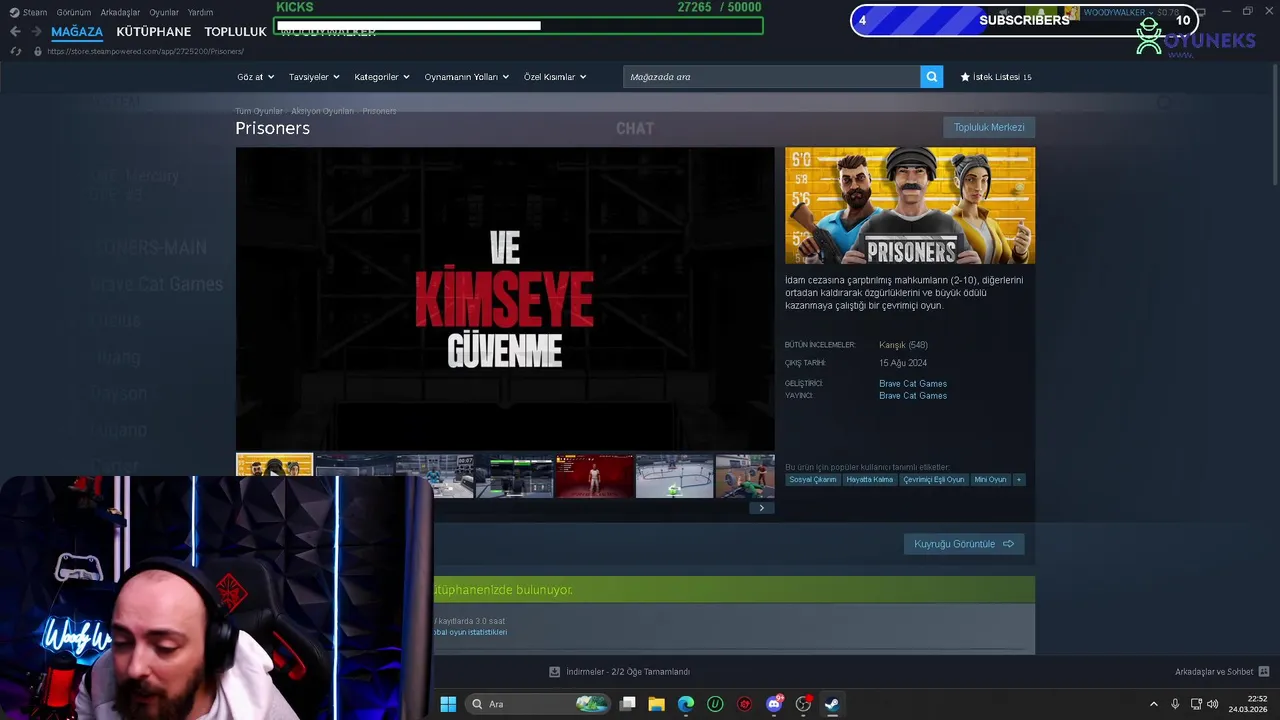Click the padlock icon beside the URL
This screenshot has height=720, width=1280.
click(38, 51)
